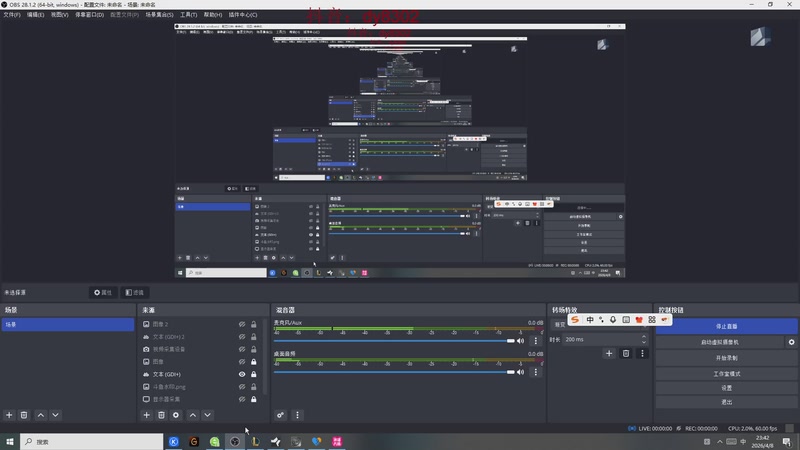Move scene up with arrow icon
The width and height of the screenshot is (800, 450).
coord(41,415)
